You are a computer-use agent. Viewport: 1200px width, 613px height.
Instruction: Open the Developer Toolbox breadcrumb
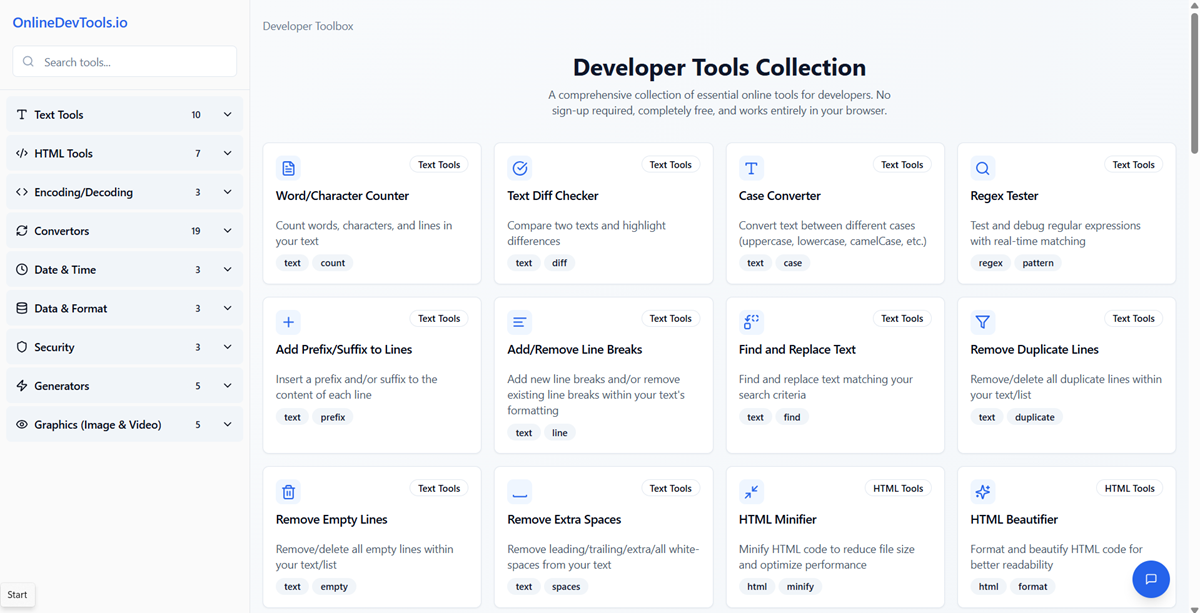(307, 26)
